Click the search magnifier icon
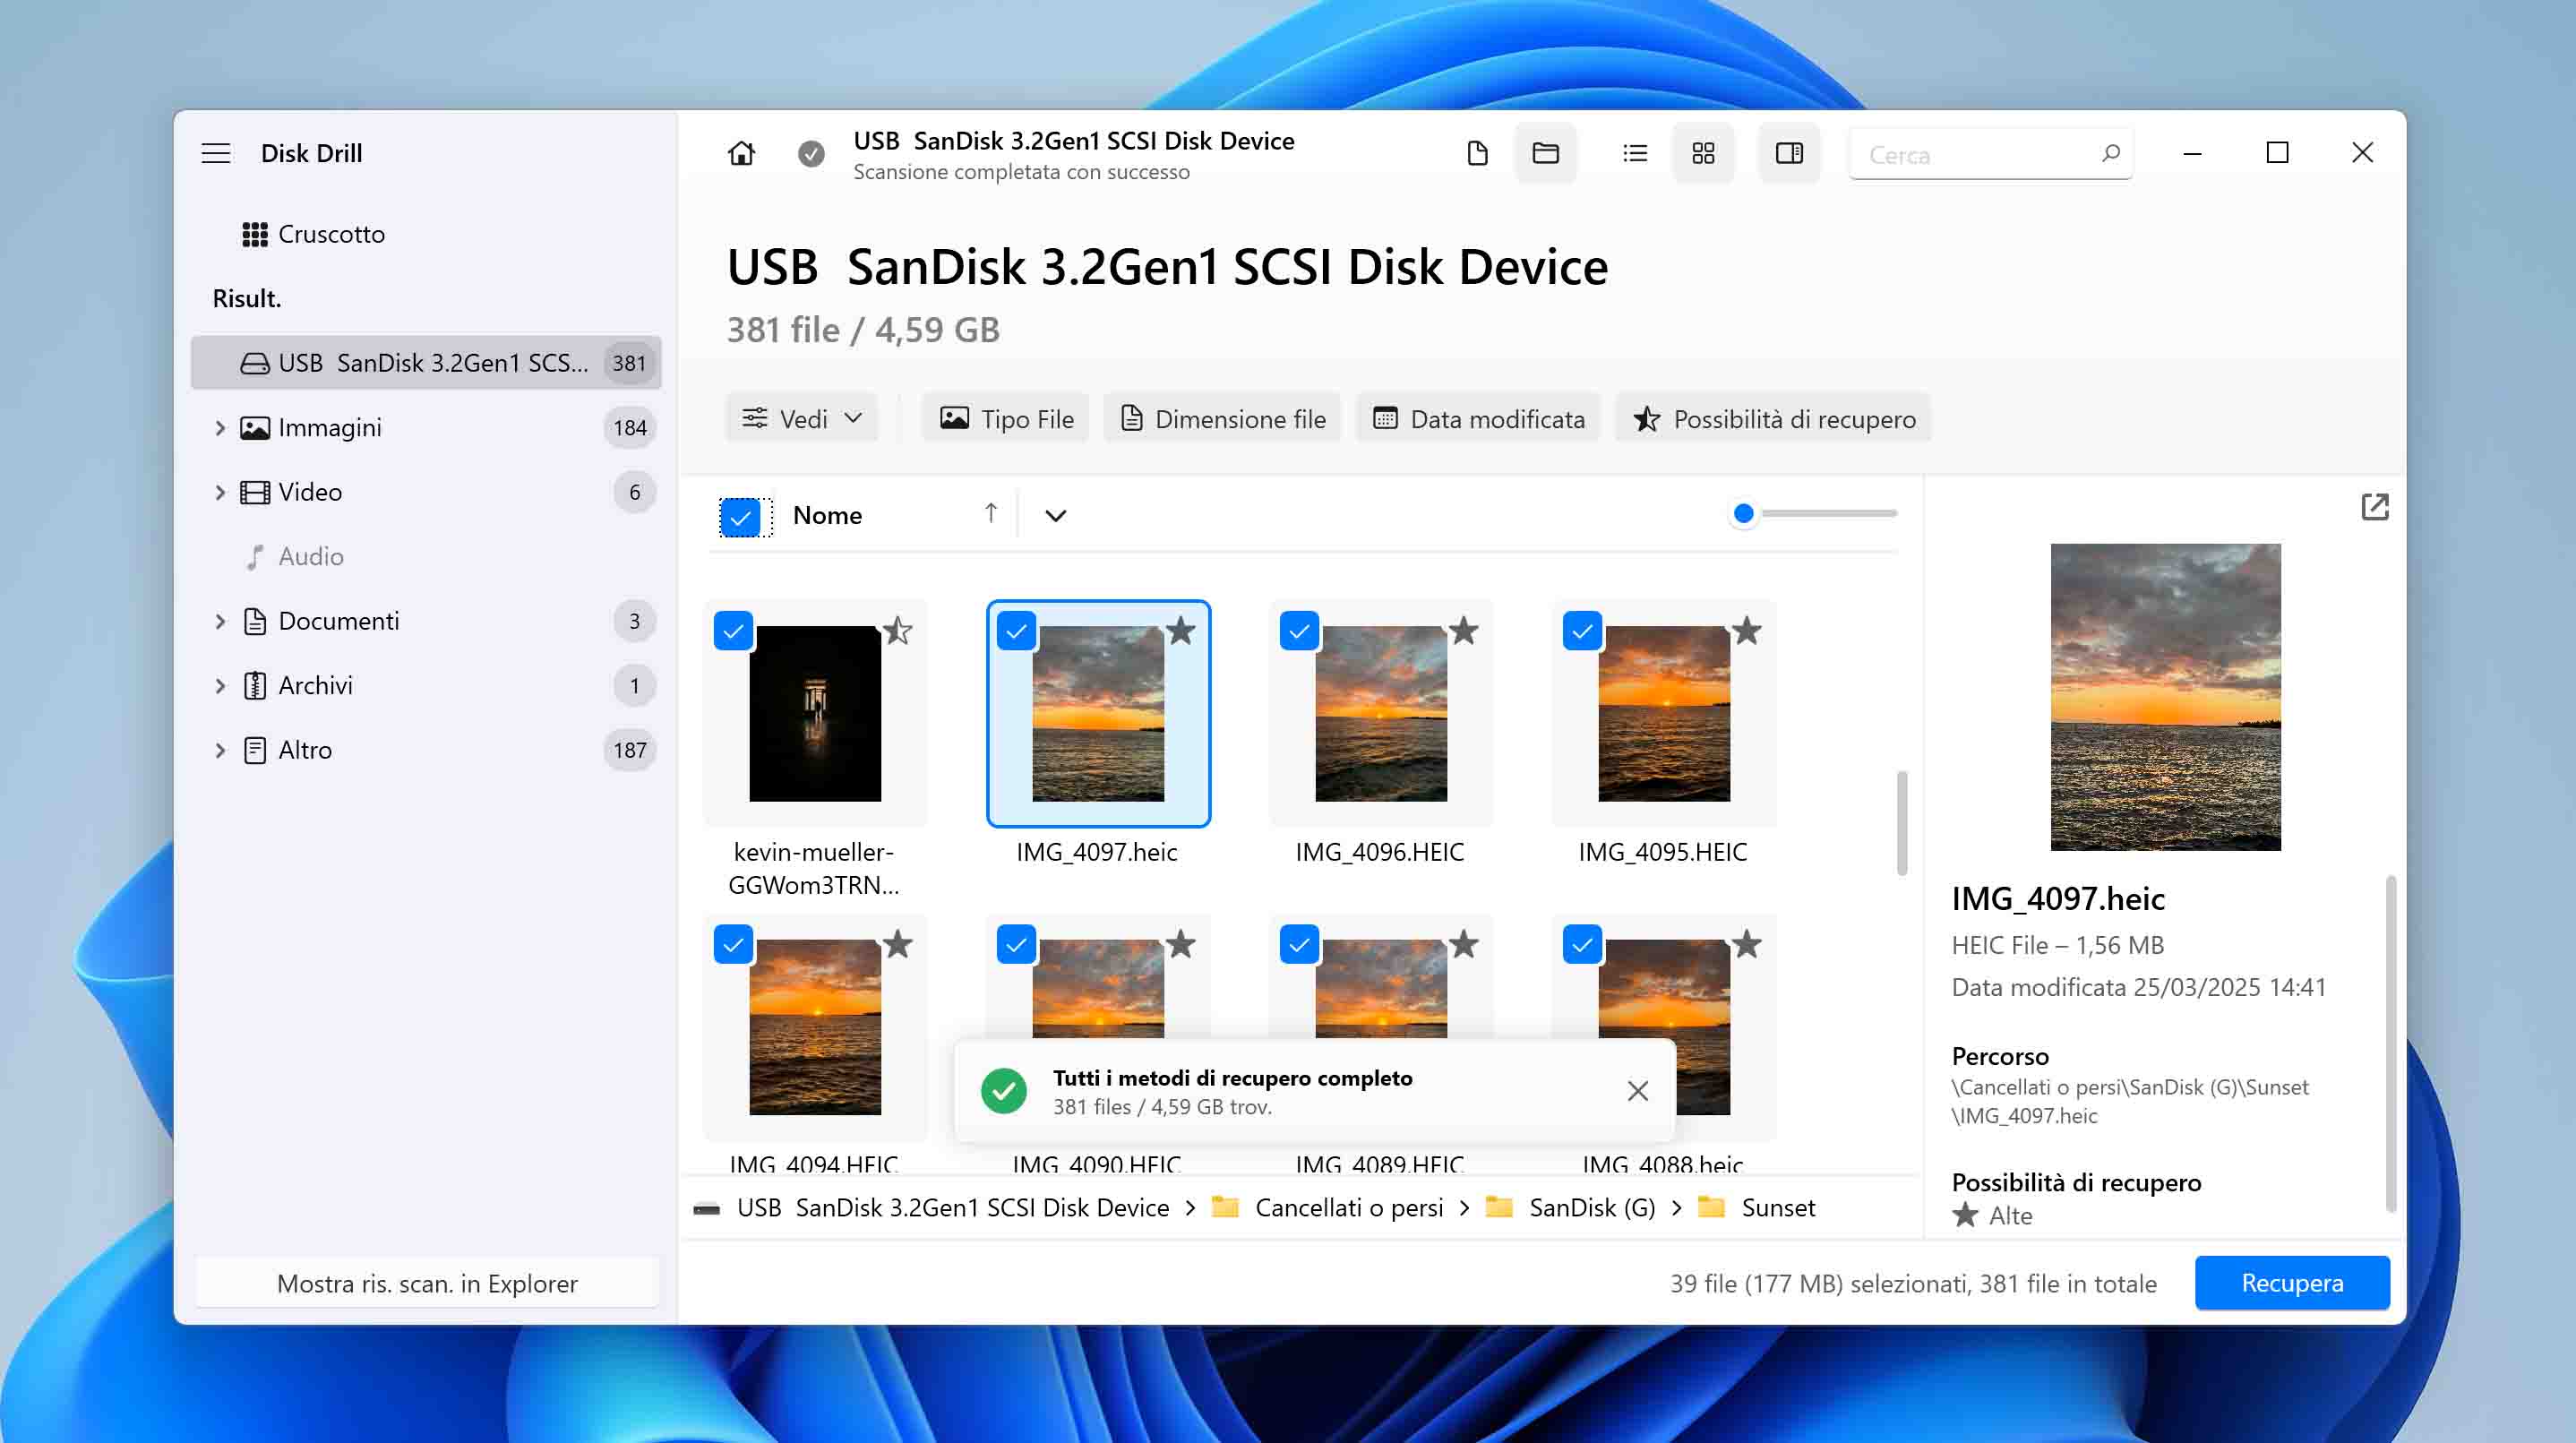Screen dimensions: 2576x1443 coord(2110,153)
